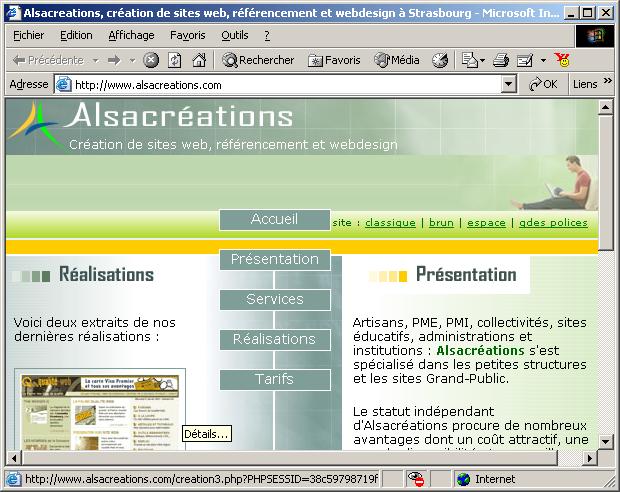The width and height of the screenshot is (620, 492).
Task: Expand the back button history dropdown
Action: (x=95, y=61)
